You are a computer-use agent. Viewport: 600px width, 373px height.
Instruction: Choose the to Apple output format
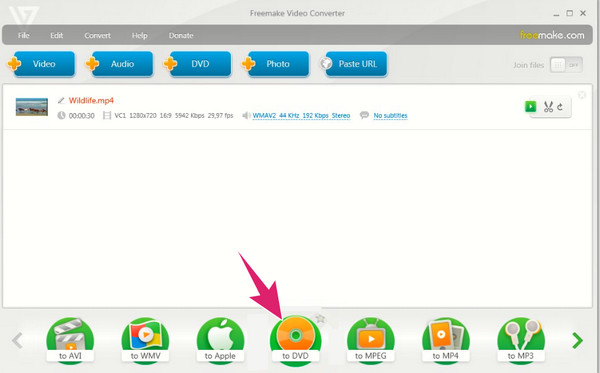point(220,340)
